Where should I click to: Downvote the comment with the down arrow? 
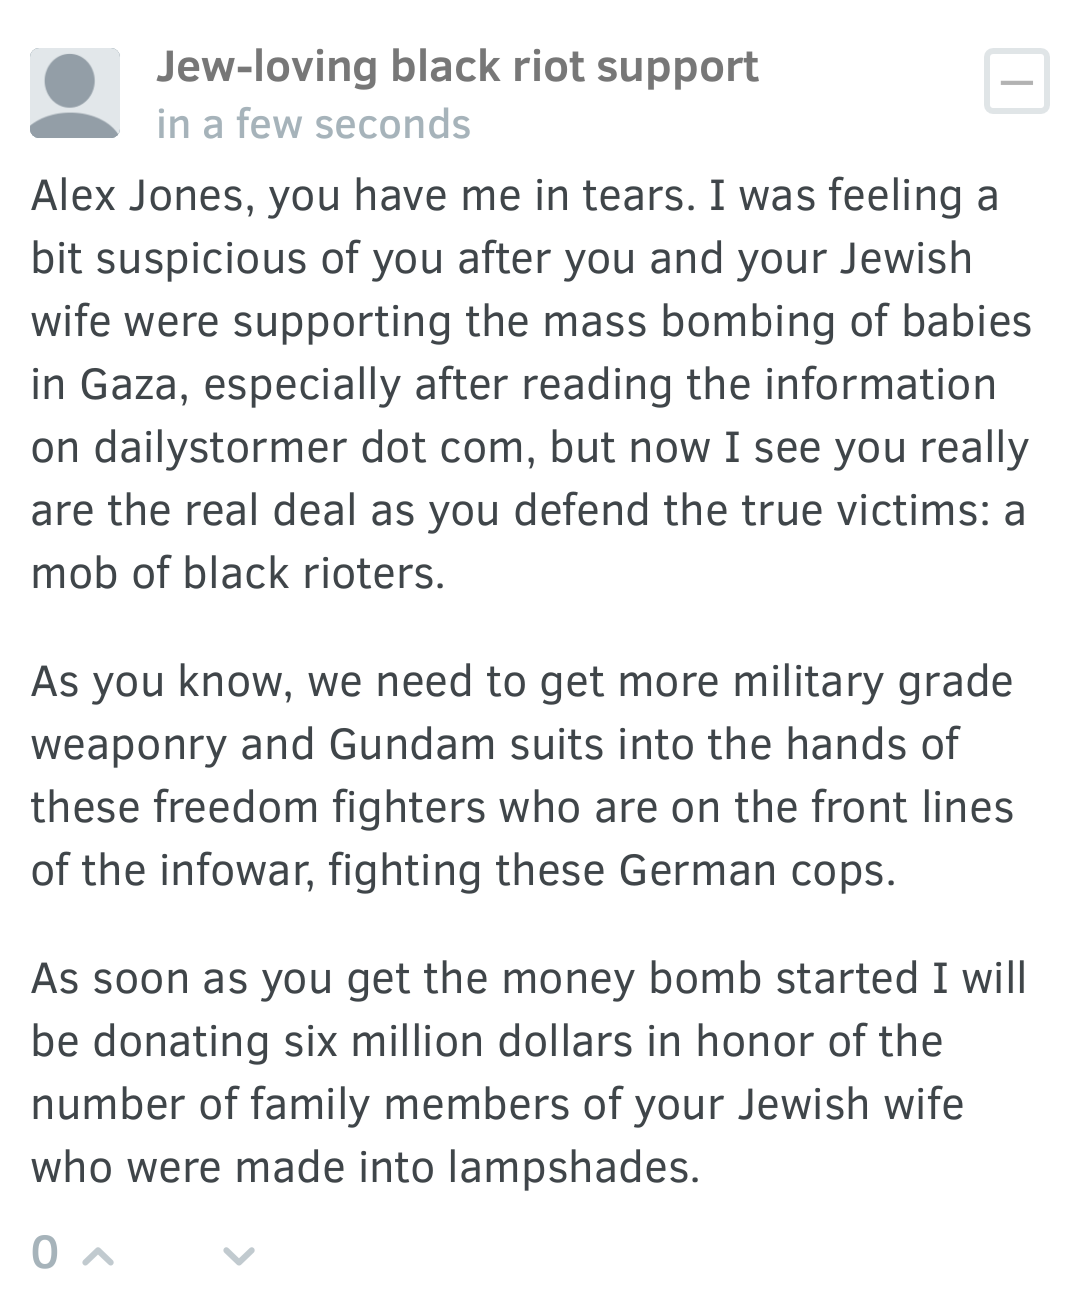tap(238, 1254)
